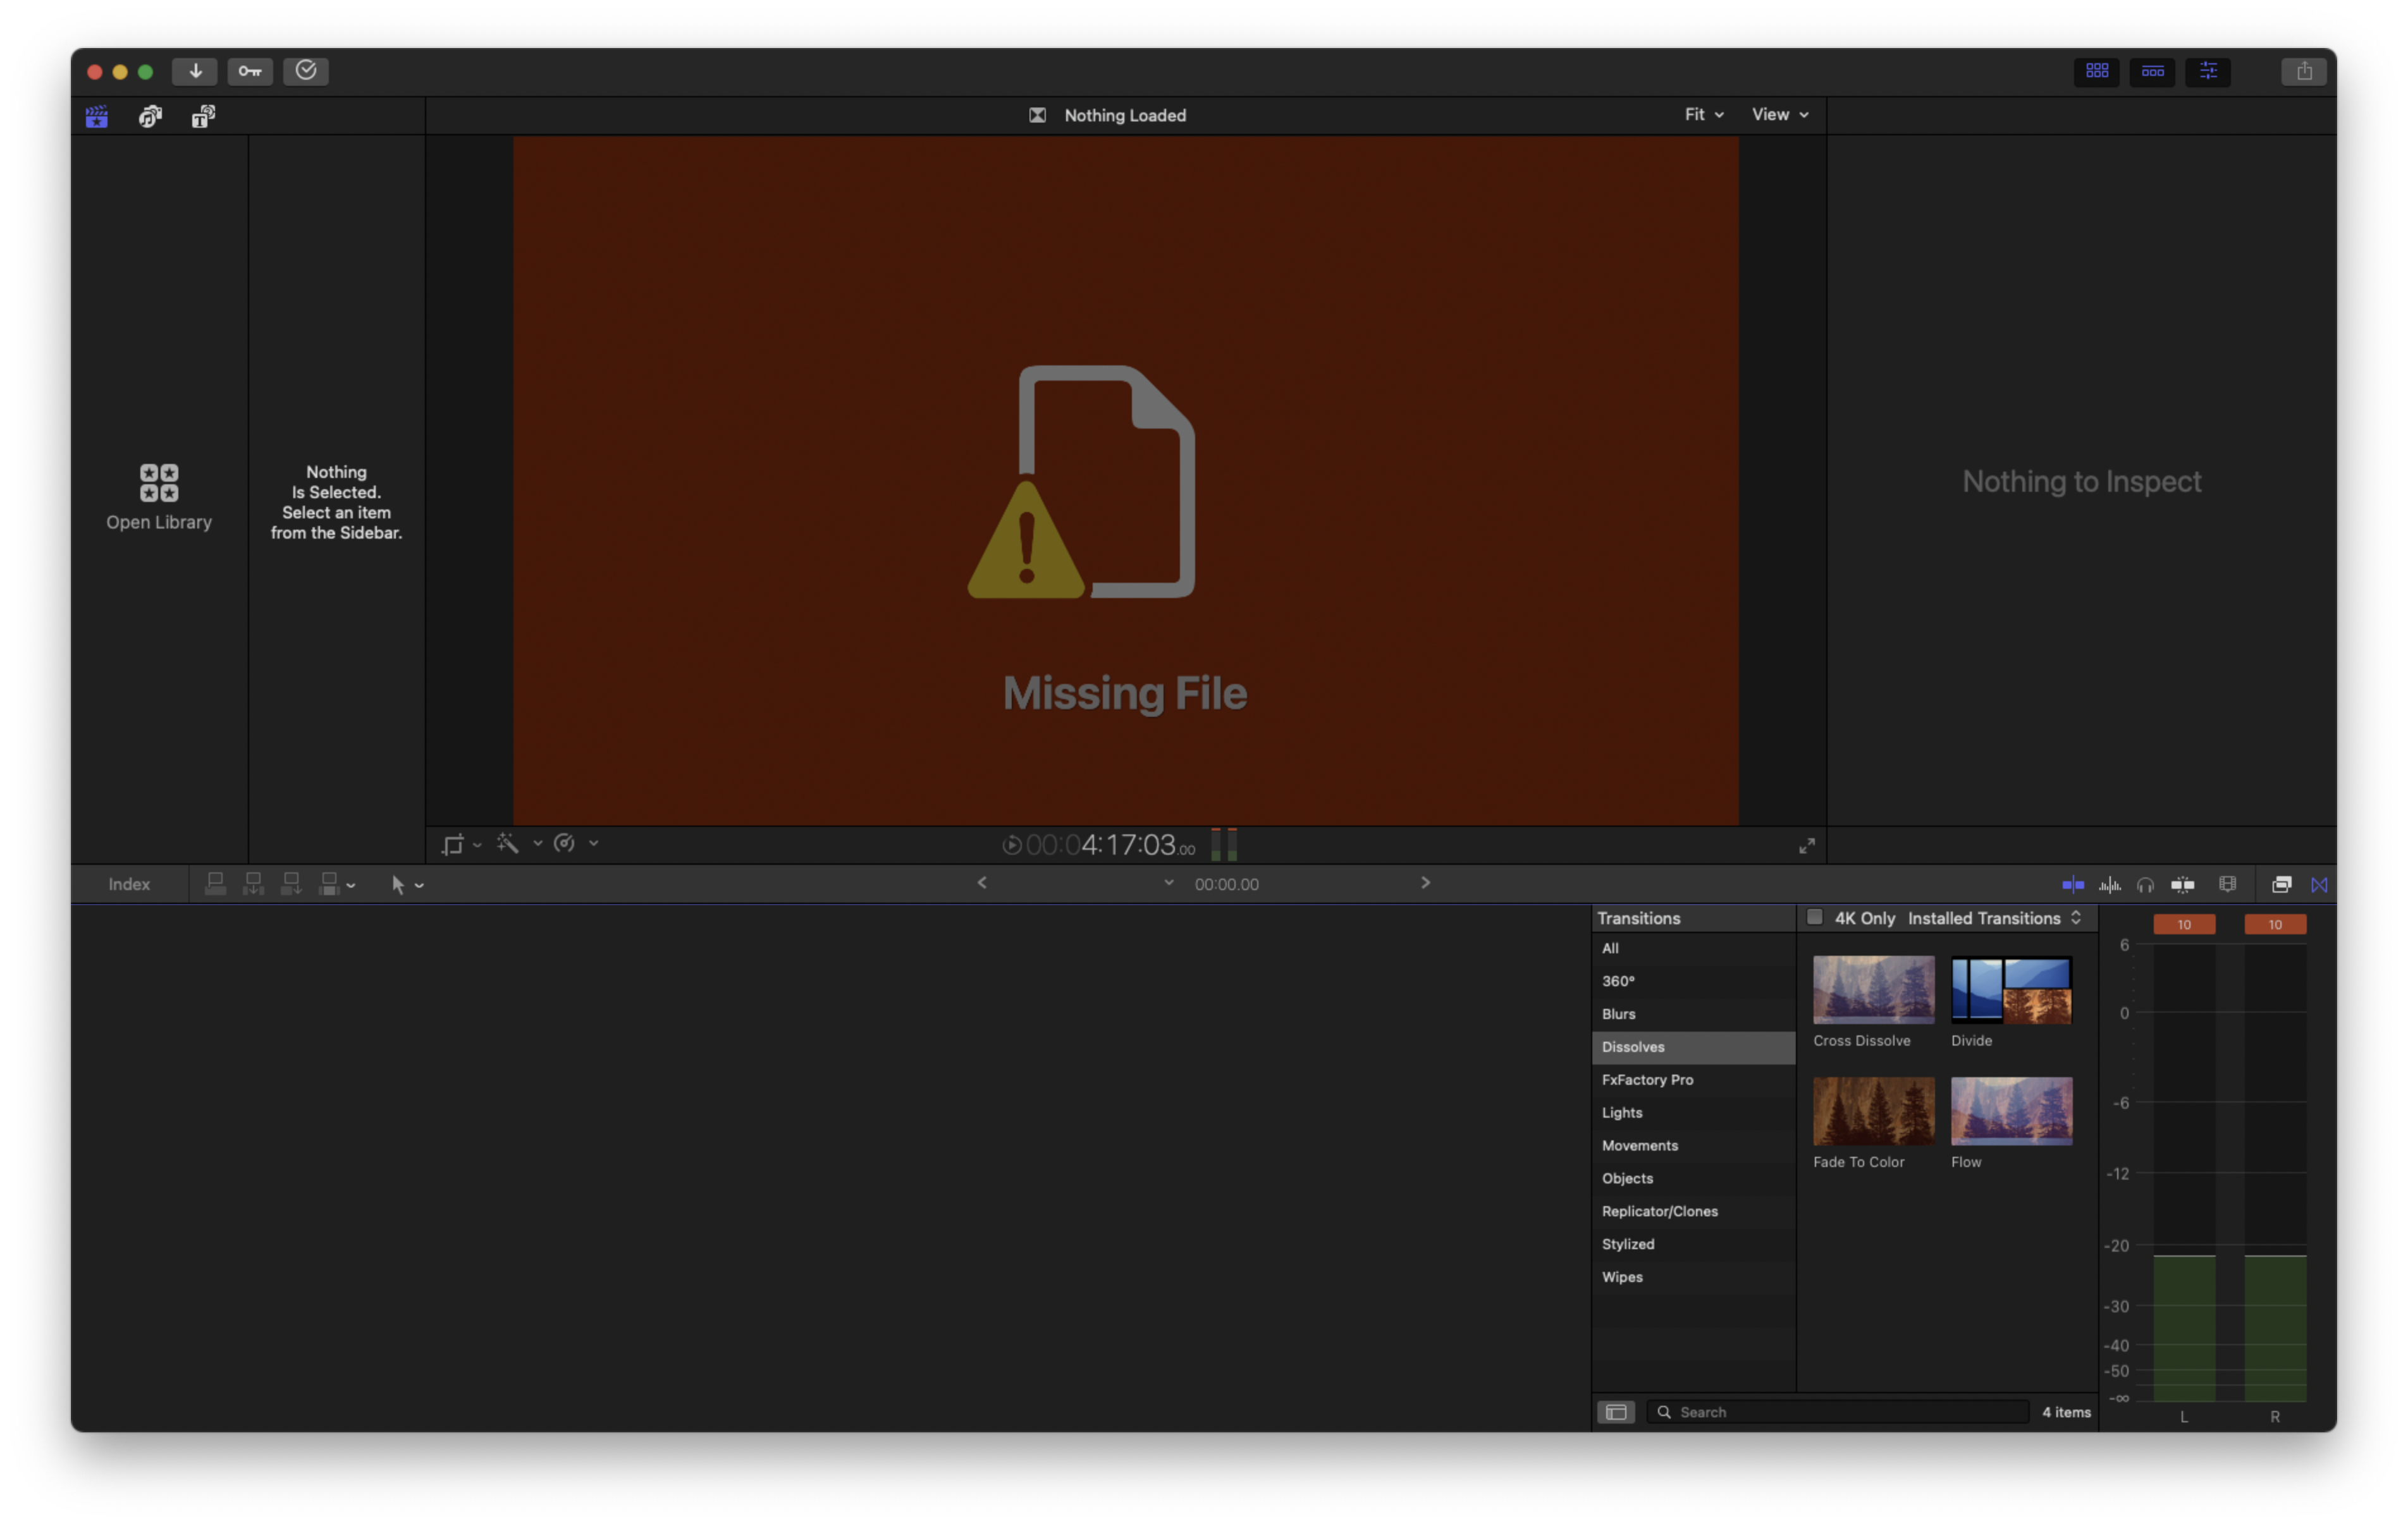Image resolution: width=2408 pixels, height=1526 pixels.
Task: Click the transitions Search field
Action: pyautogui.click(x=1840, y=1412)
